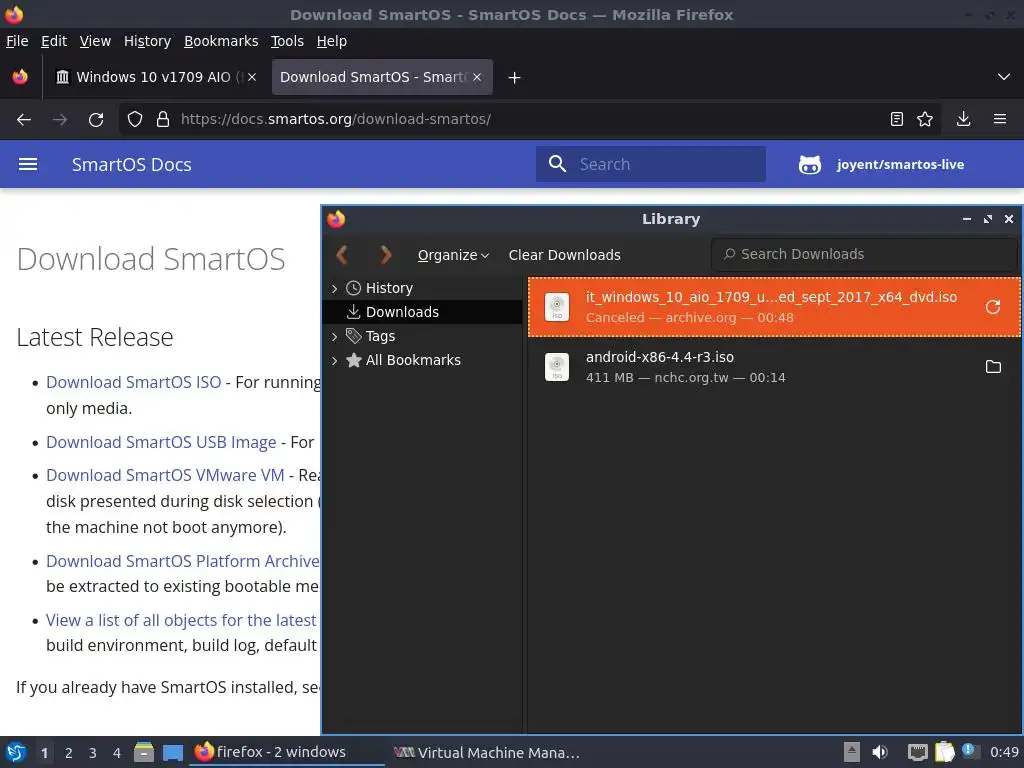The height and width of the screenshot is (768, 1024).
Task: Click the Download SmartOS USB Image link
Action: coord(161,442)
